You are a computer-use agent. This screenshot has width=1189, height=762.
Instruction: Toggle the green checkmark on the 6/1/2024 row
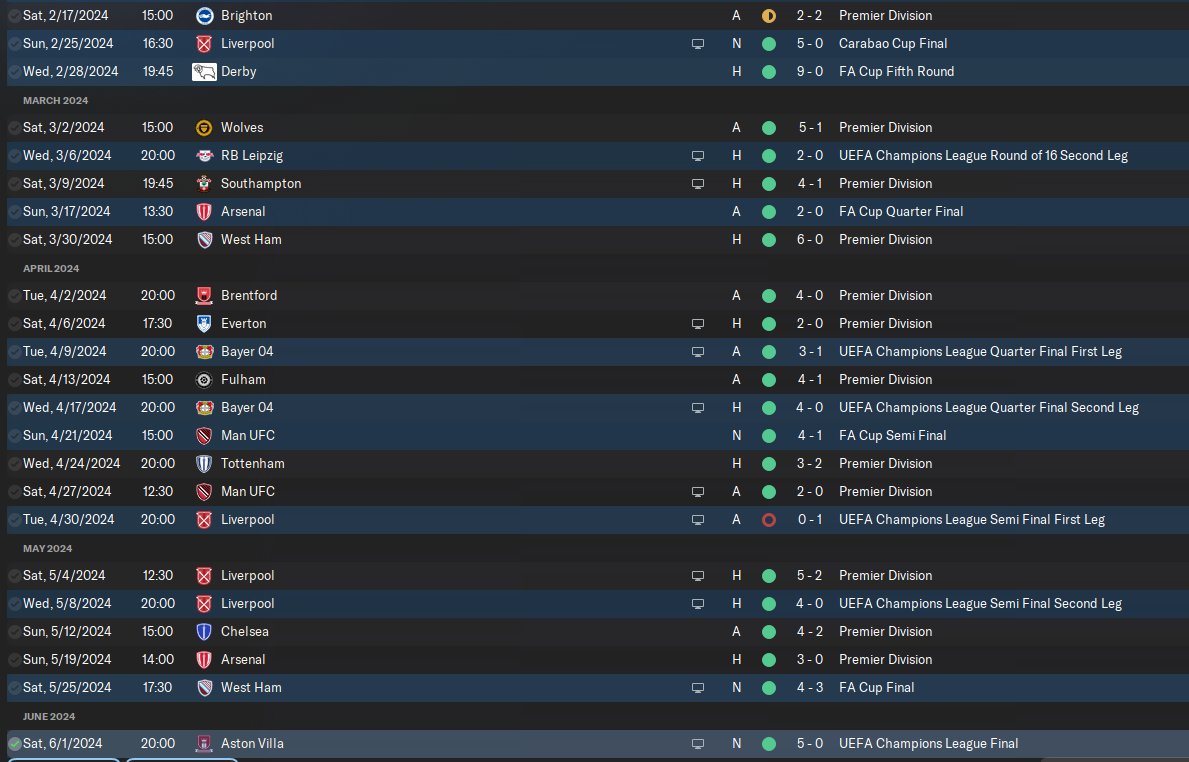click(14, 744)
